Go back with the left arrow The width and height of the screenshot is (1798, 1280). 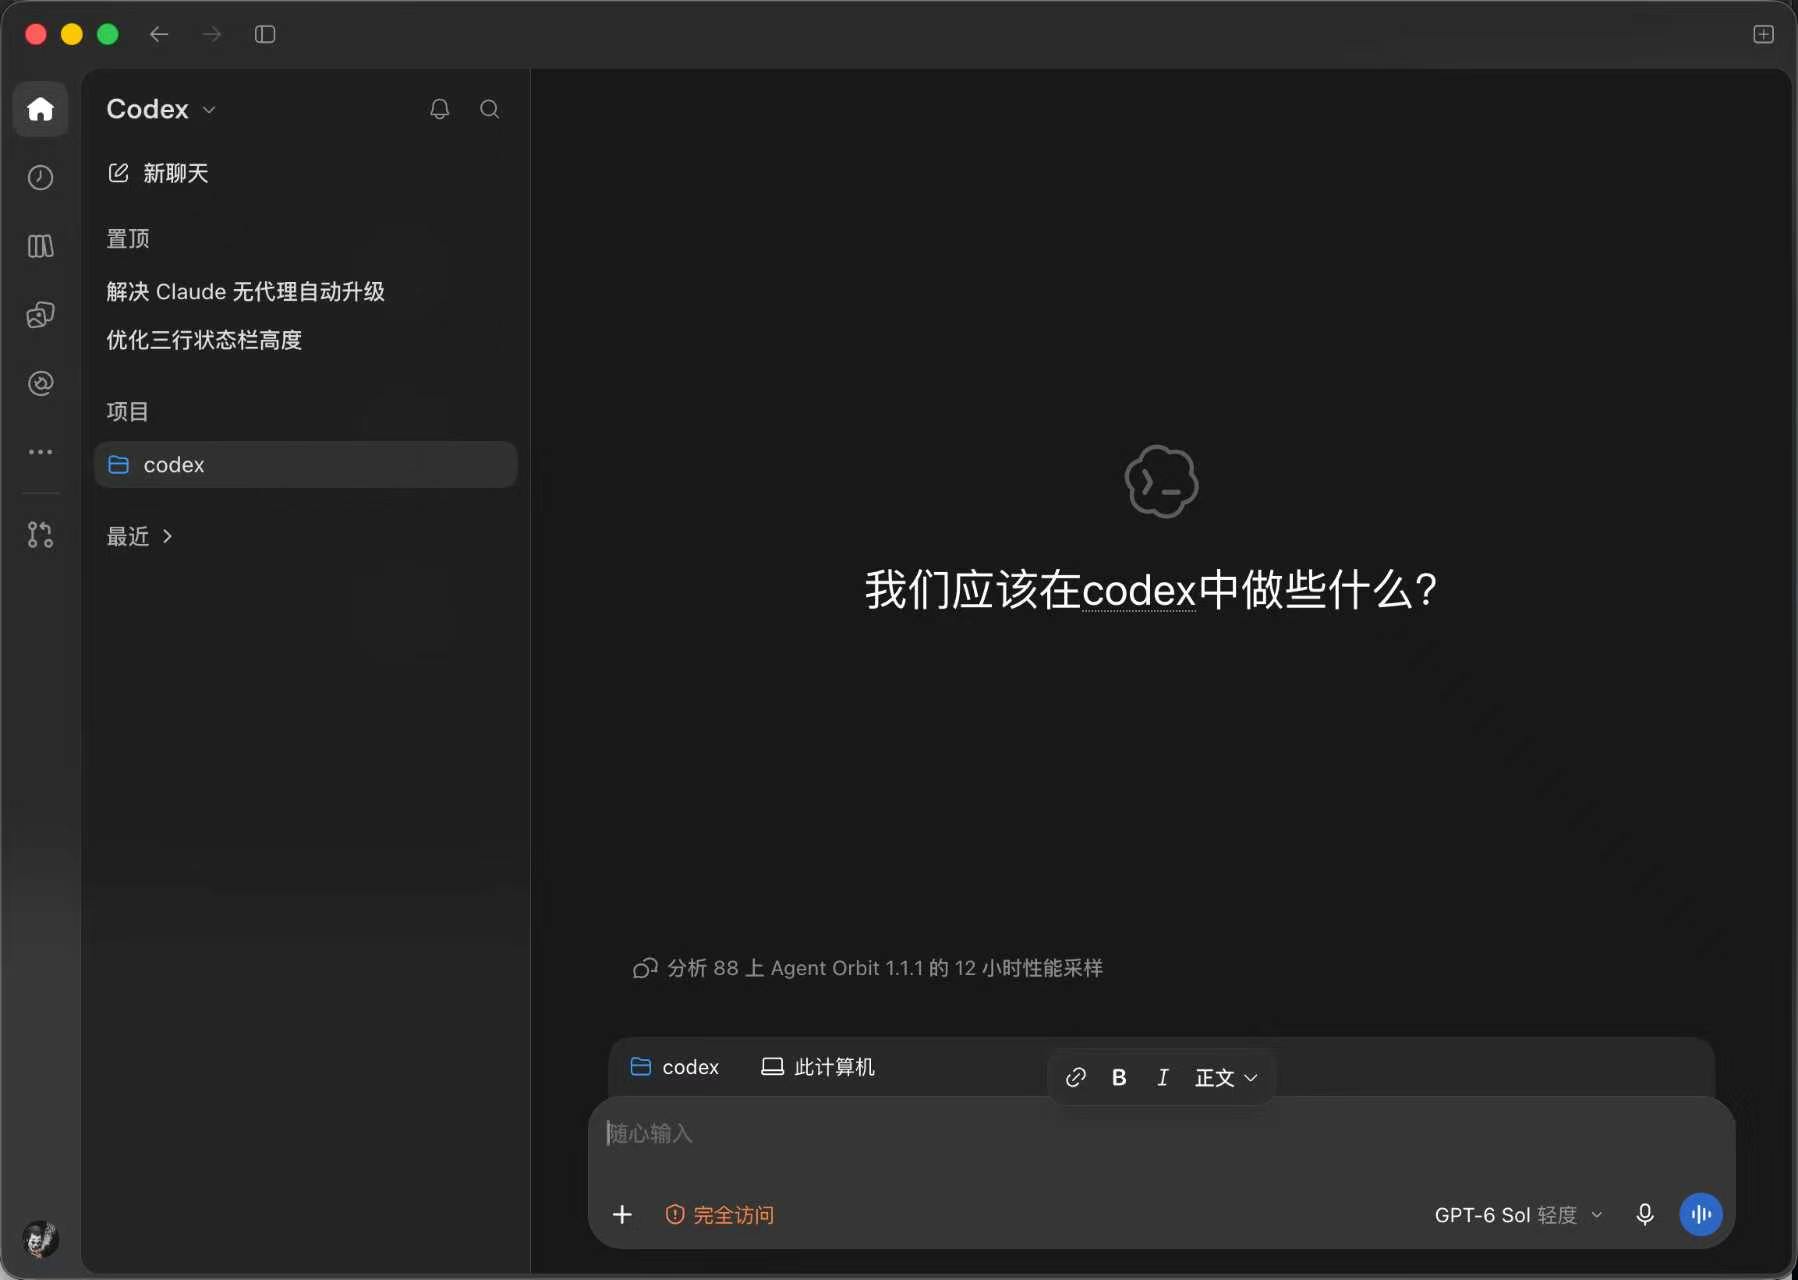point(159,34)
